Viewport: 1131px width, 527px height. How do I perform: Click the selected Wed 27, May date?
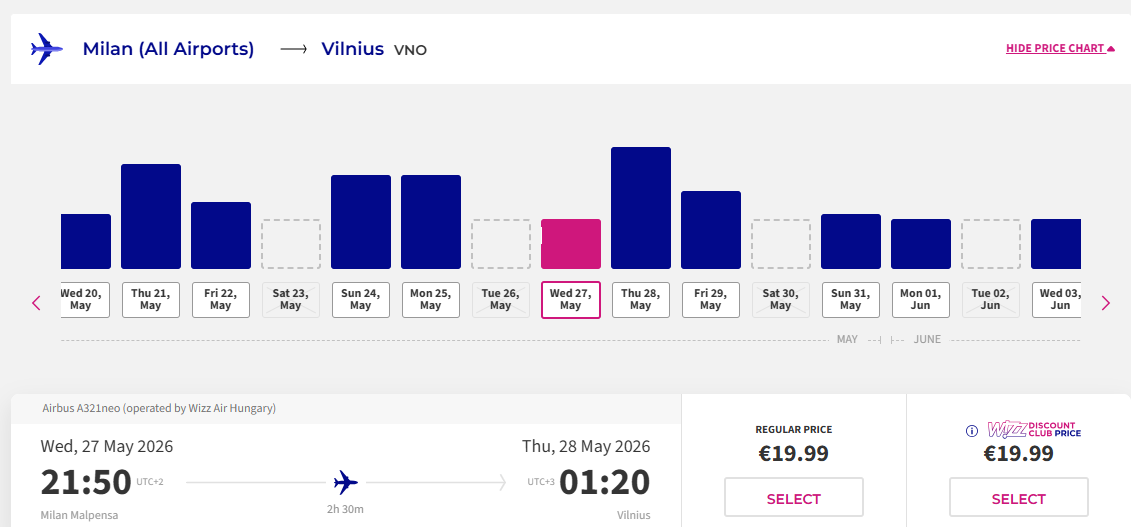(x=571, y=300)
